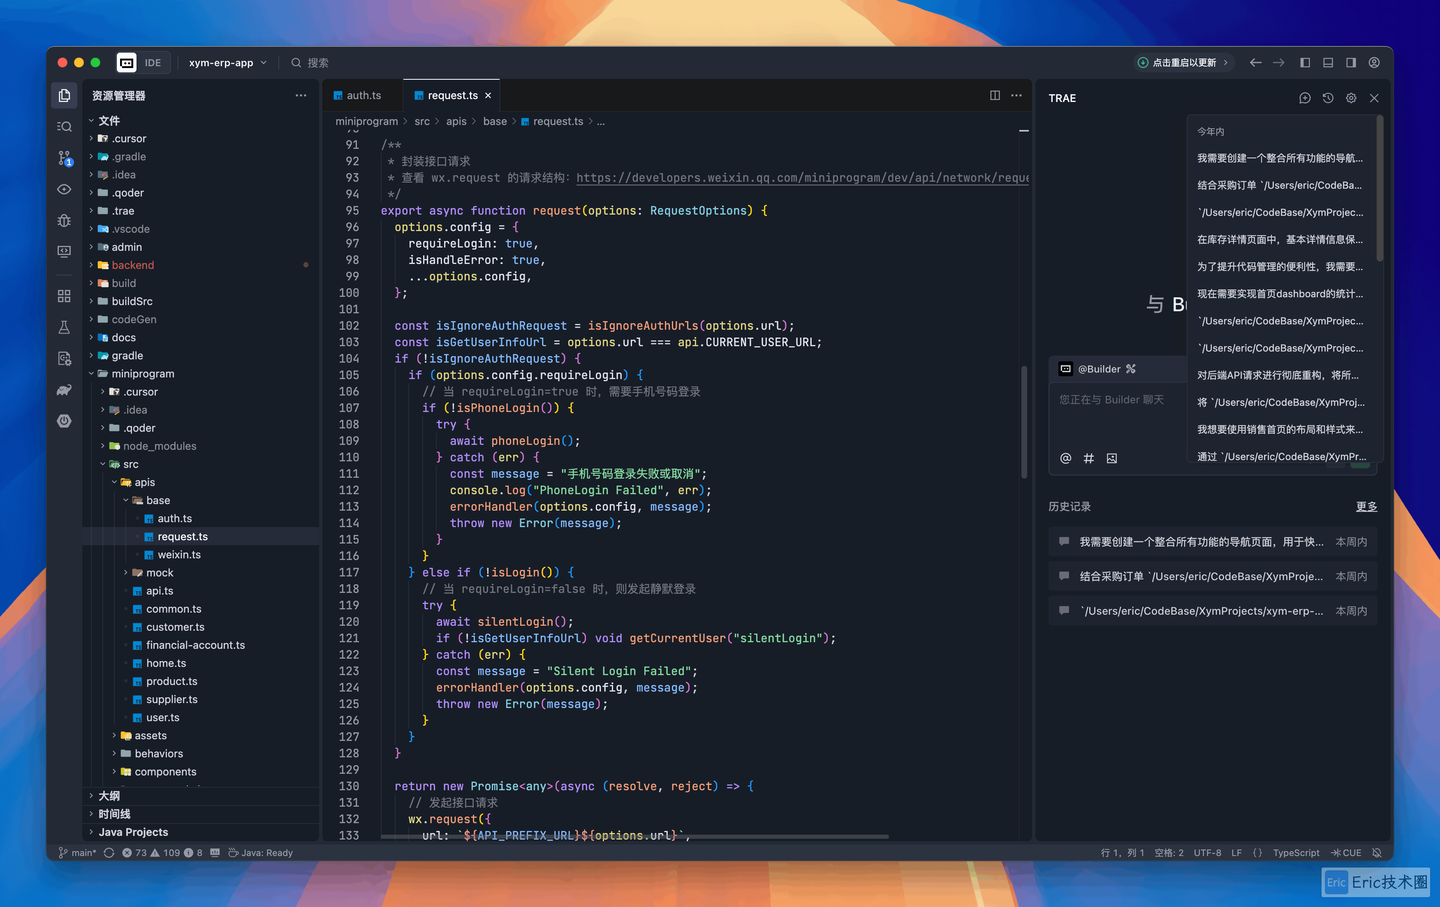Open the Search panel in the sidebar
Screen dimensions: 1440x907
pyautogui.click(x=63, y=126)
